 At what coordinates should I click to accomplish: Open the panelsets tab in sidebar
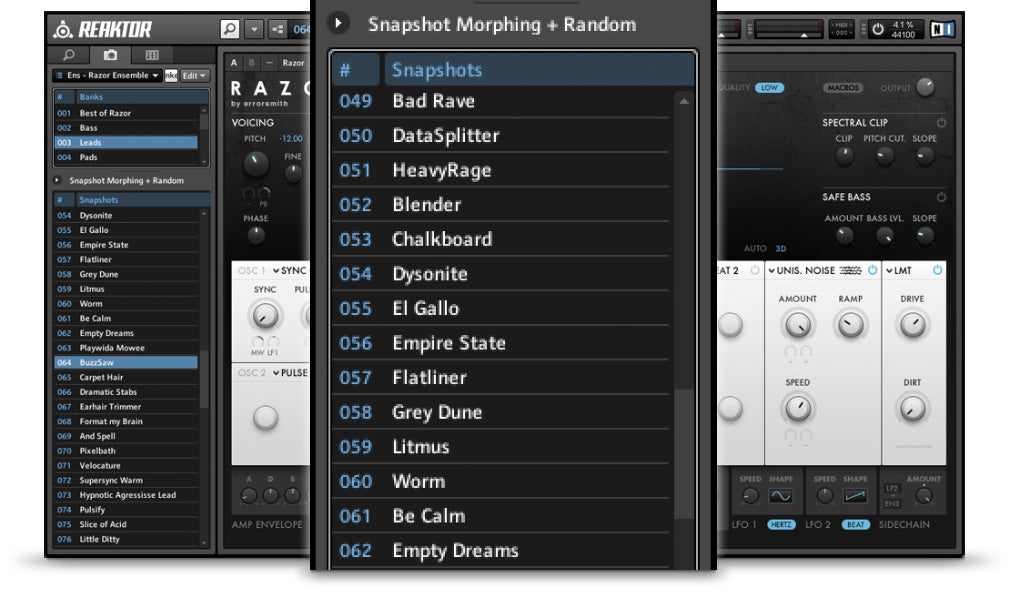152,55
